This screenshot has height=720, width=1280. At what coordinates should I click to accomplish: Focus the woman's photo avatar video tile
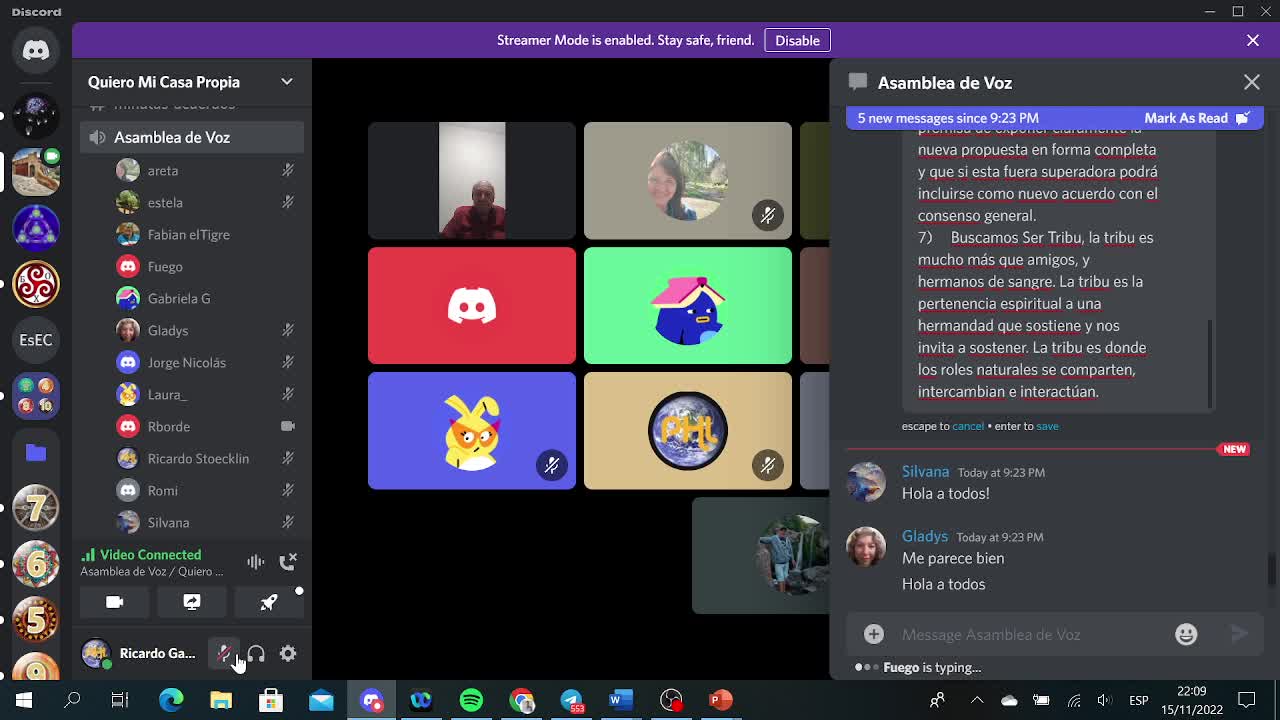[688, 181]
